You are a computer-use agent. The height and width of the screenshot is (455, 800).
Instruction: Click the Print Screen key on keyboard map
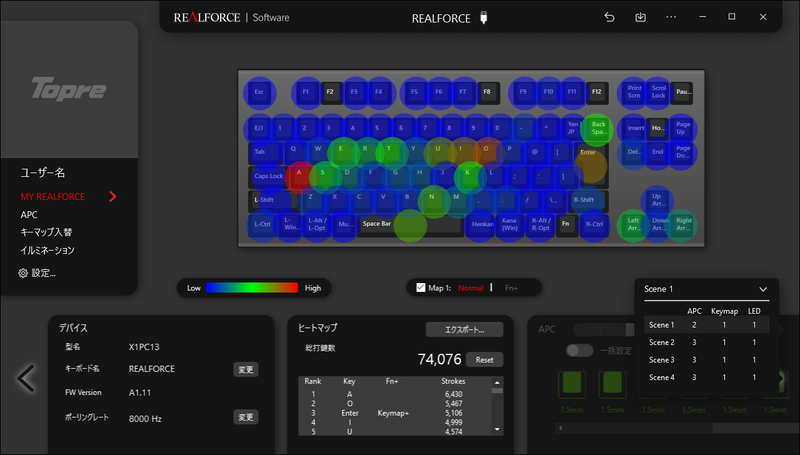pos(634,92)
